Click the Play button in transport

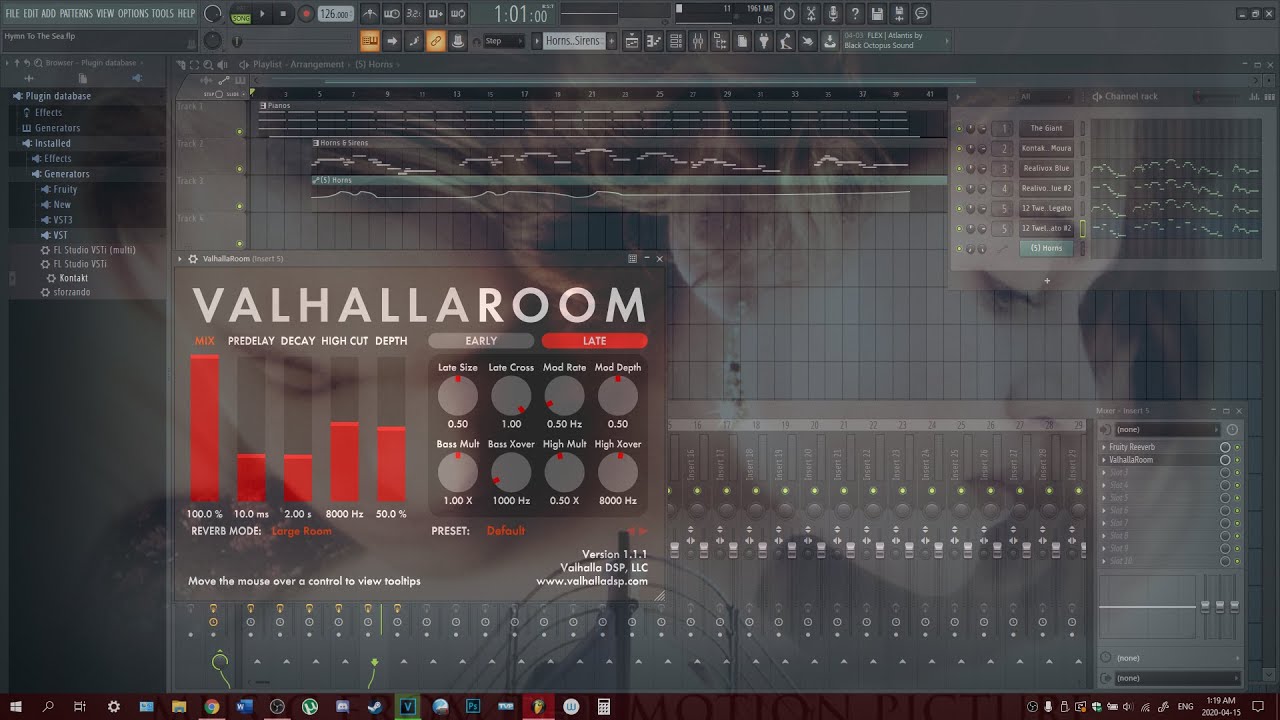click(263, 14)
